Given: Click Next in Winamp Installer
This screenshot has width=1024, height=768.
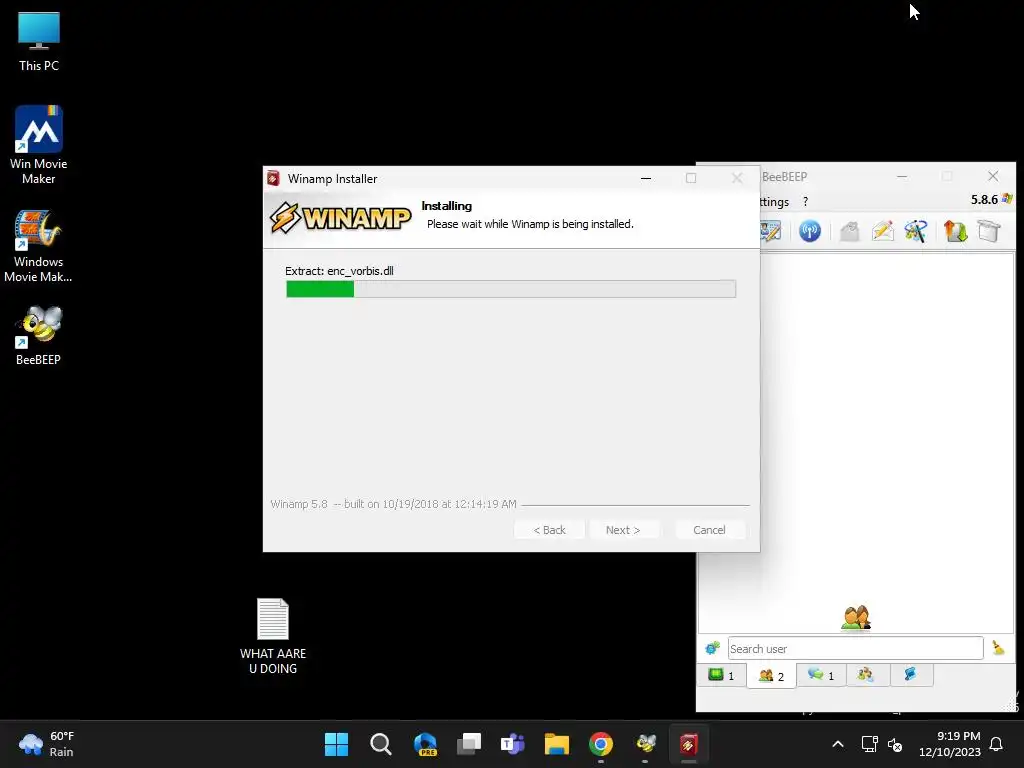Looking at the screenshot, I should 623,530.
